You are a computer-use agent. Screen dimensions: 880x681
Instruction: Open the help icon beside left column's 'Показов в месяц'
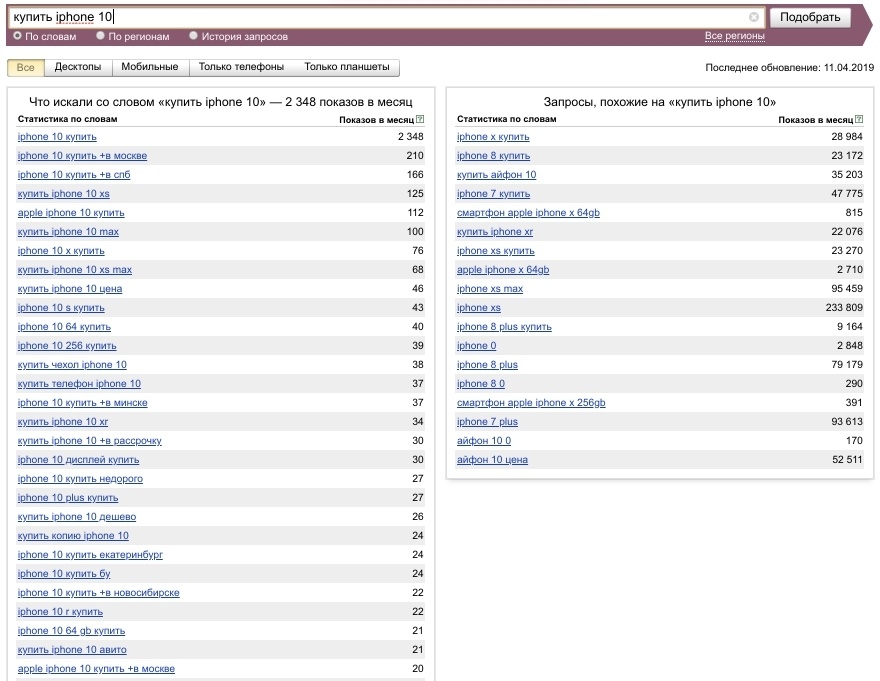tap(420, 120)
